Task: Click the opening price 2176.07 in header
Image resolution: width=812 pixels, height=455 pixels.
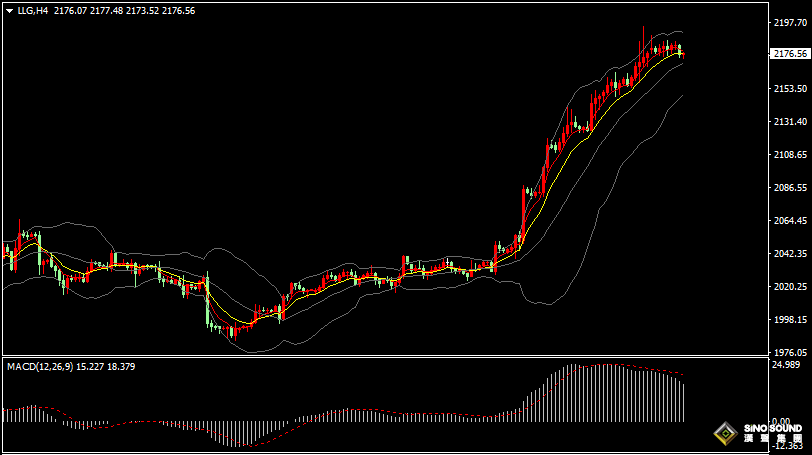Action: tap(71, 10)
